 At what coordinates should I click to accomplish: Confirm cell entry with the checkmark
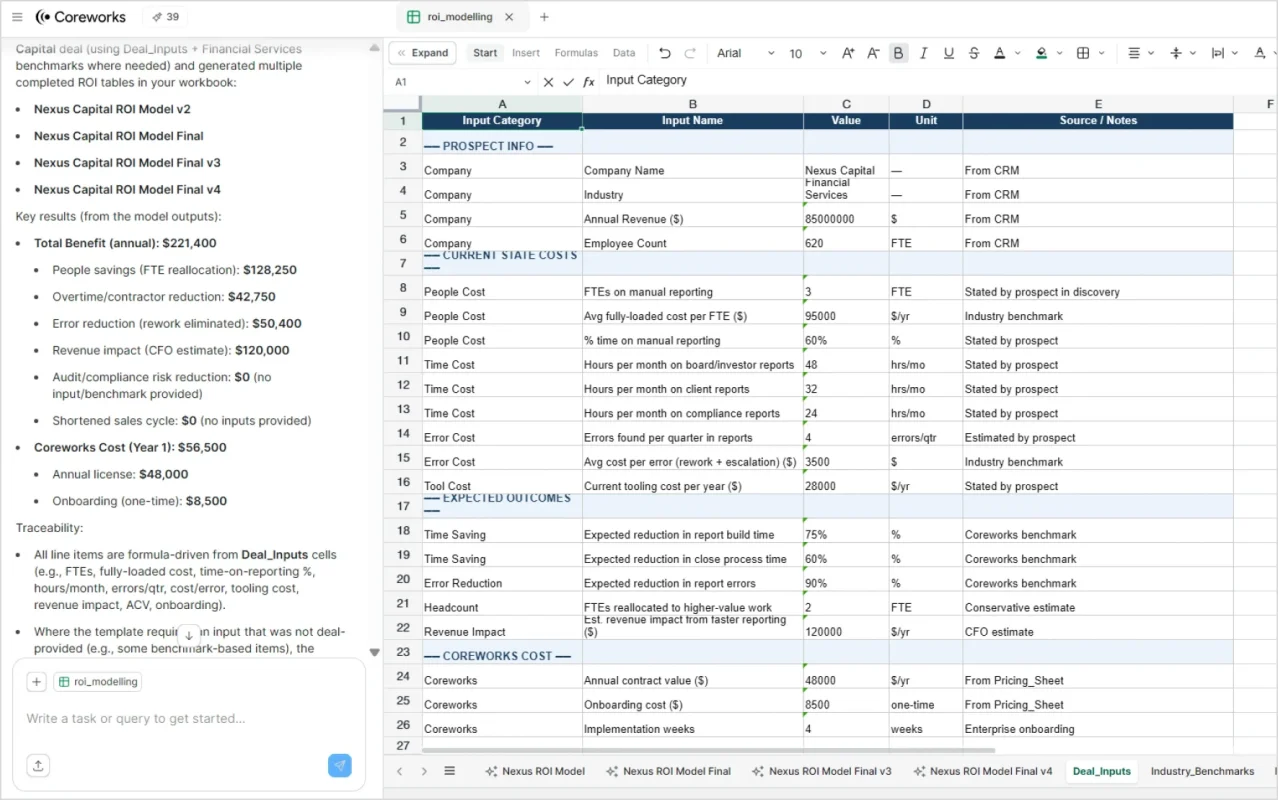(568, 80)
